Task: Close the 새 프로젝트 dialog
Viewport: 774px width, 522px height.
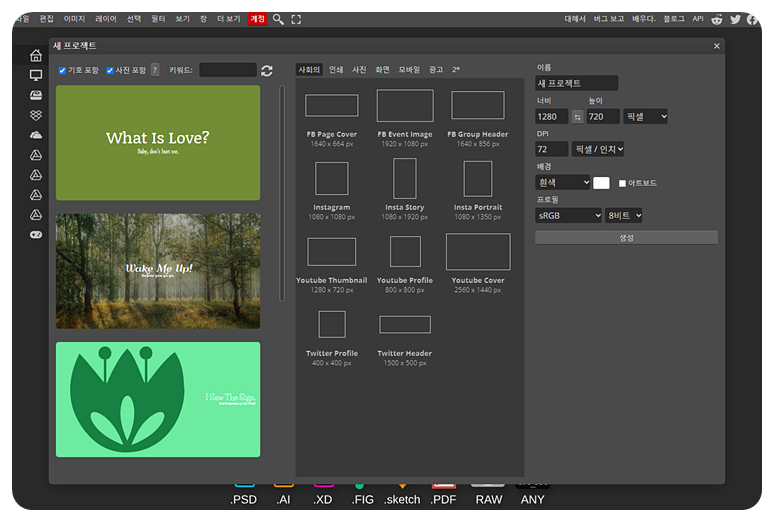Action: click(x=716, y=46)
